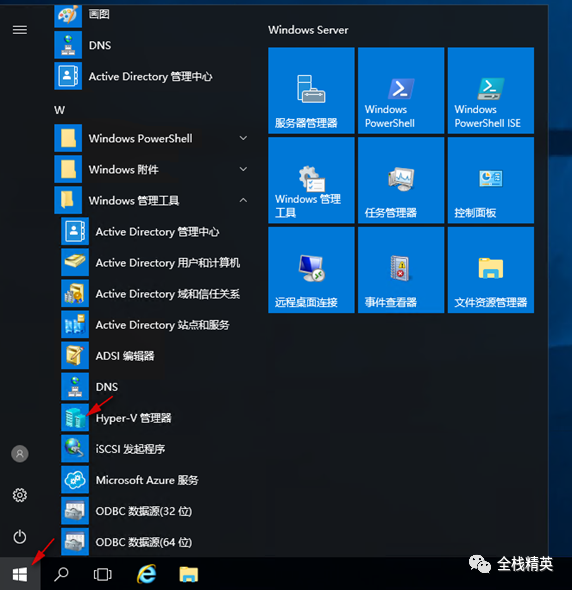Screen dimensions: 572x590
Task: Select "ODBC 数据源(64 位)" text label
Action: point(144,542)
